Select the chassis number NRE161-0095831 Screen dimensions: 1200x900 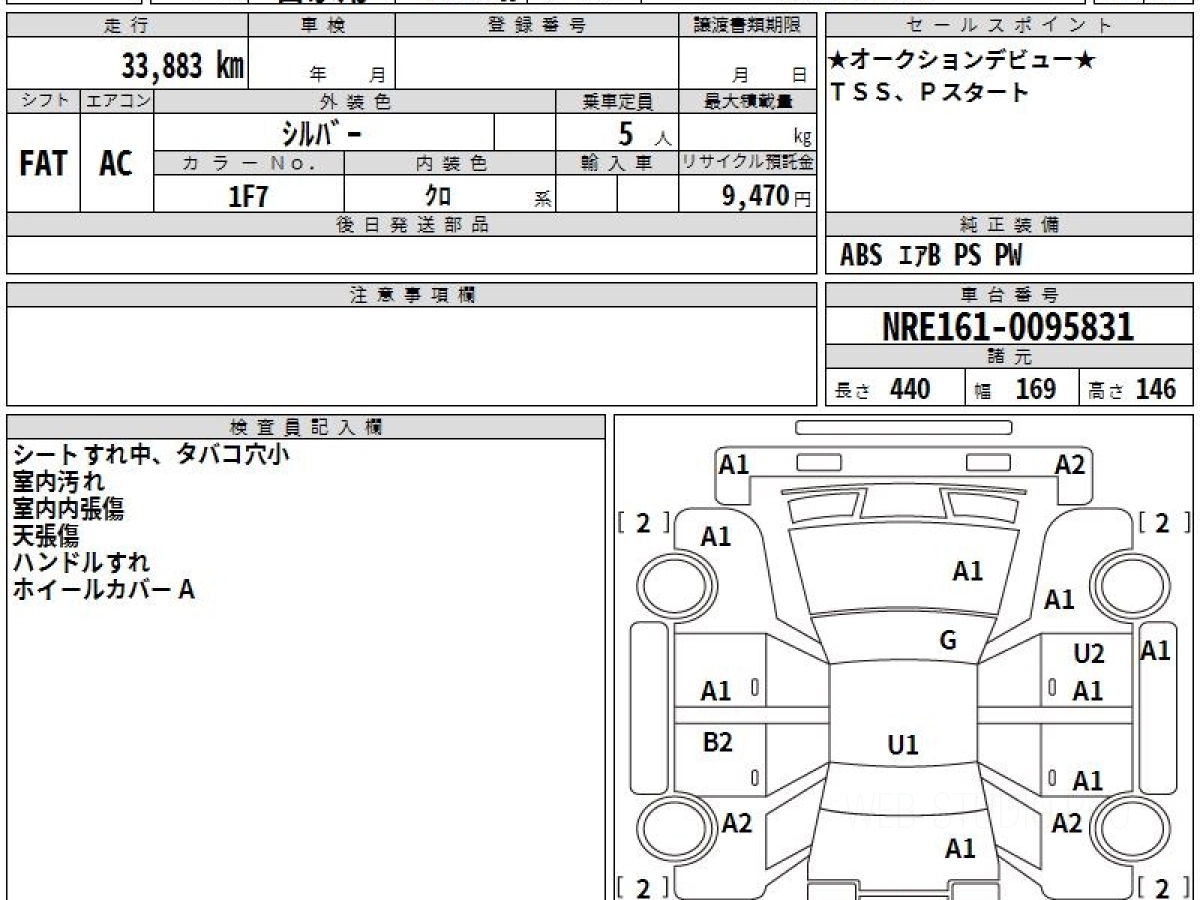[1008, 326]
